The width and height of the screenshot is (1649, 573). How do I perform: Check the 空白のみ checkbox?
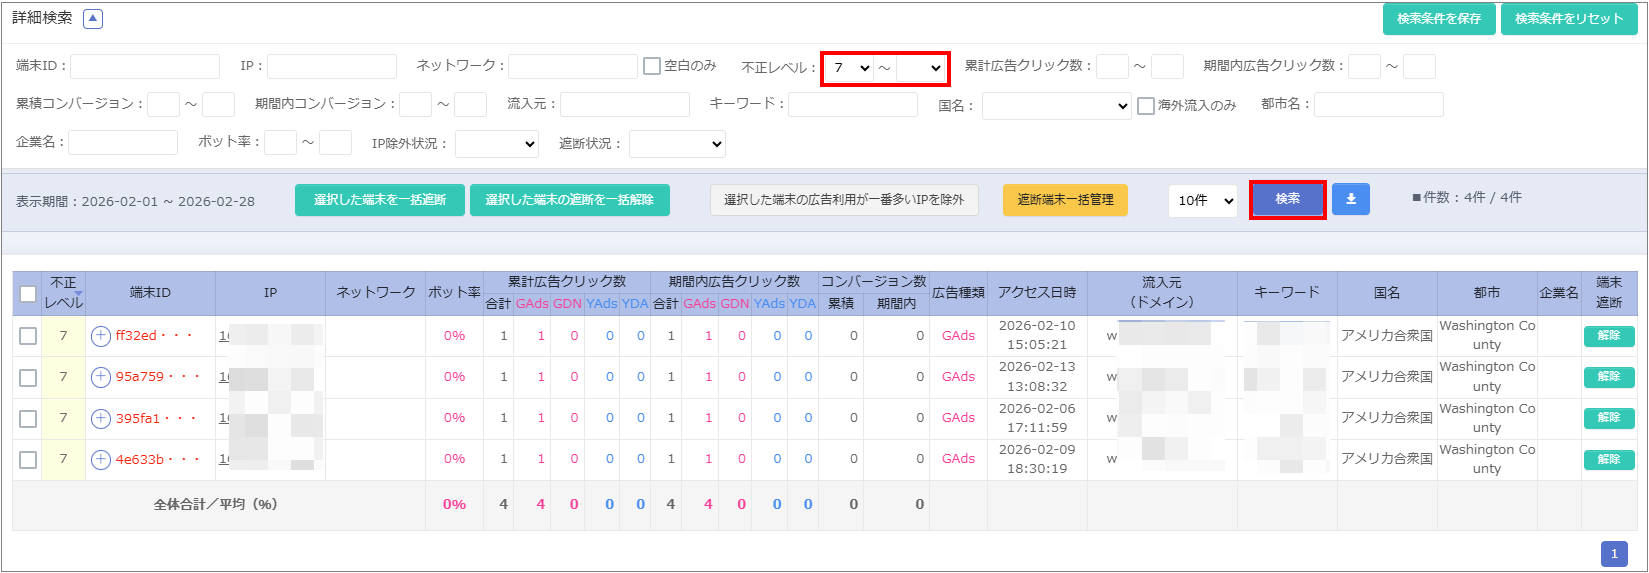click(x=652, y=66)
